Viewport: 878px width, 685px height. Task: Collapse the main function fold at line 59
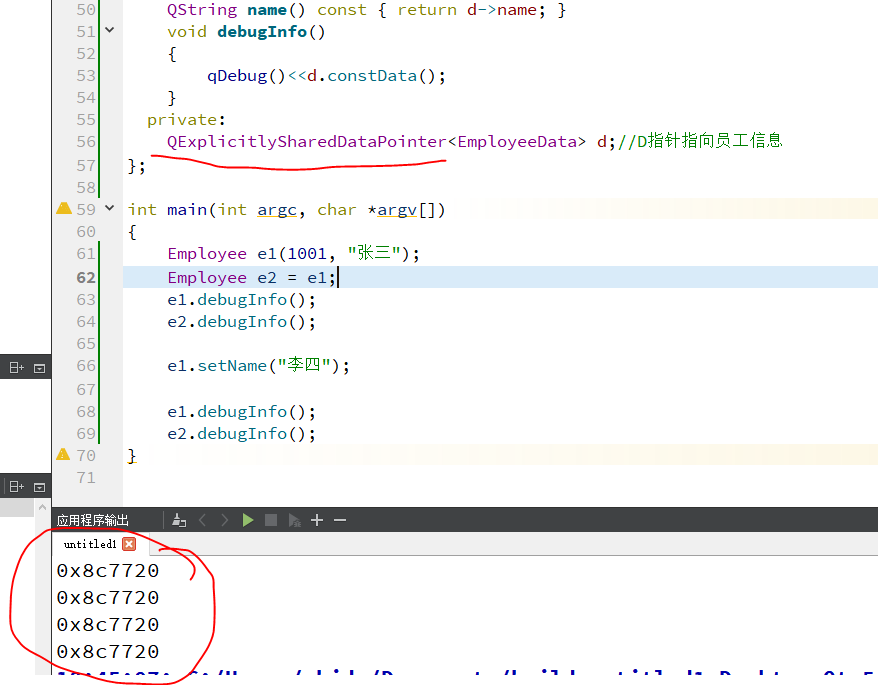click(109, 209)
